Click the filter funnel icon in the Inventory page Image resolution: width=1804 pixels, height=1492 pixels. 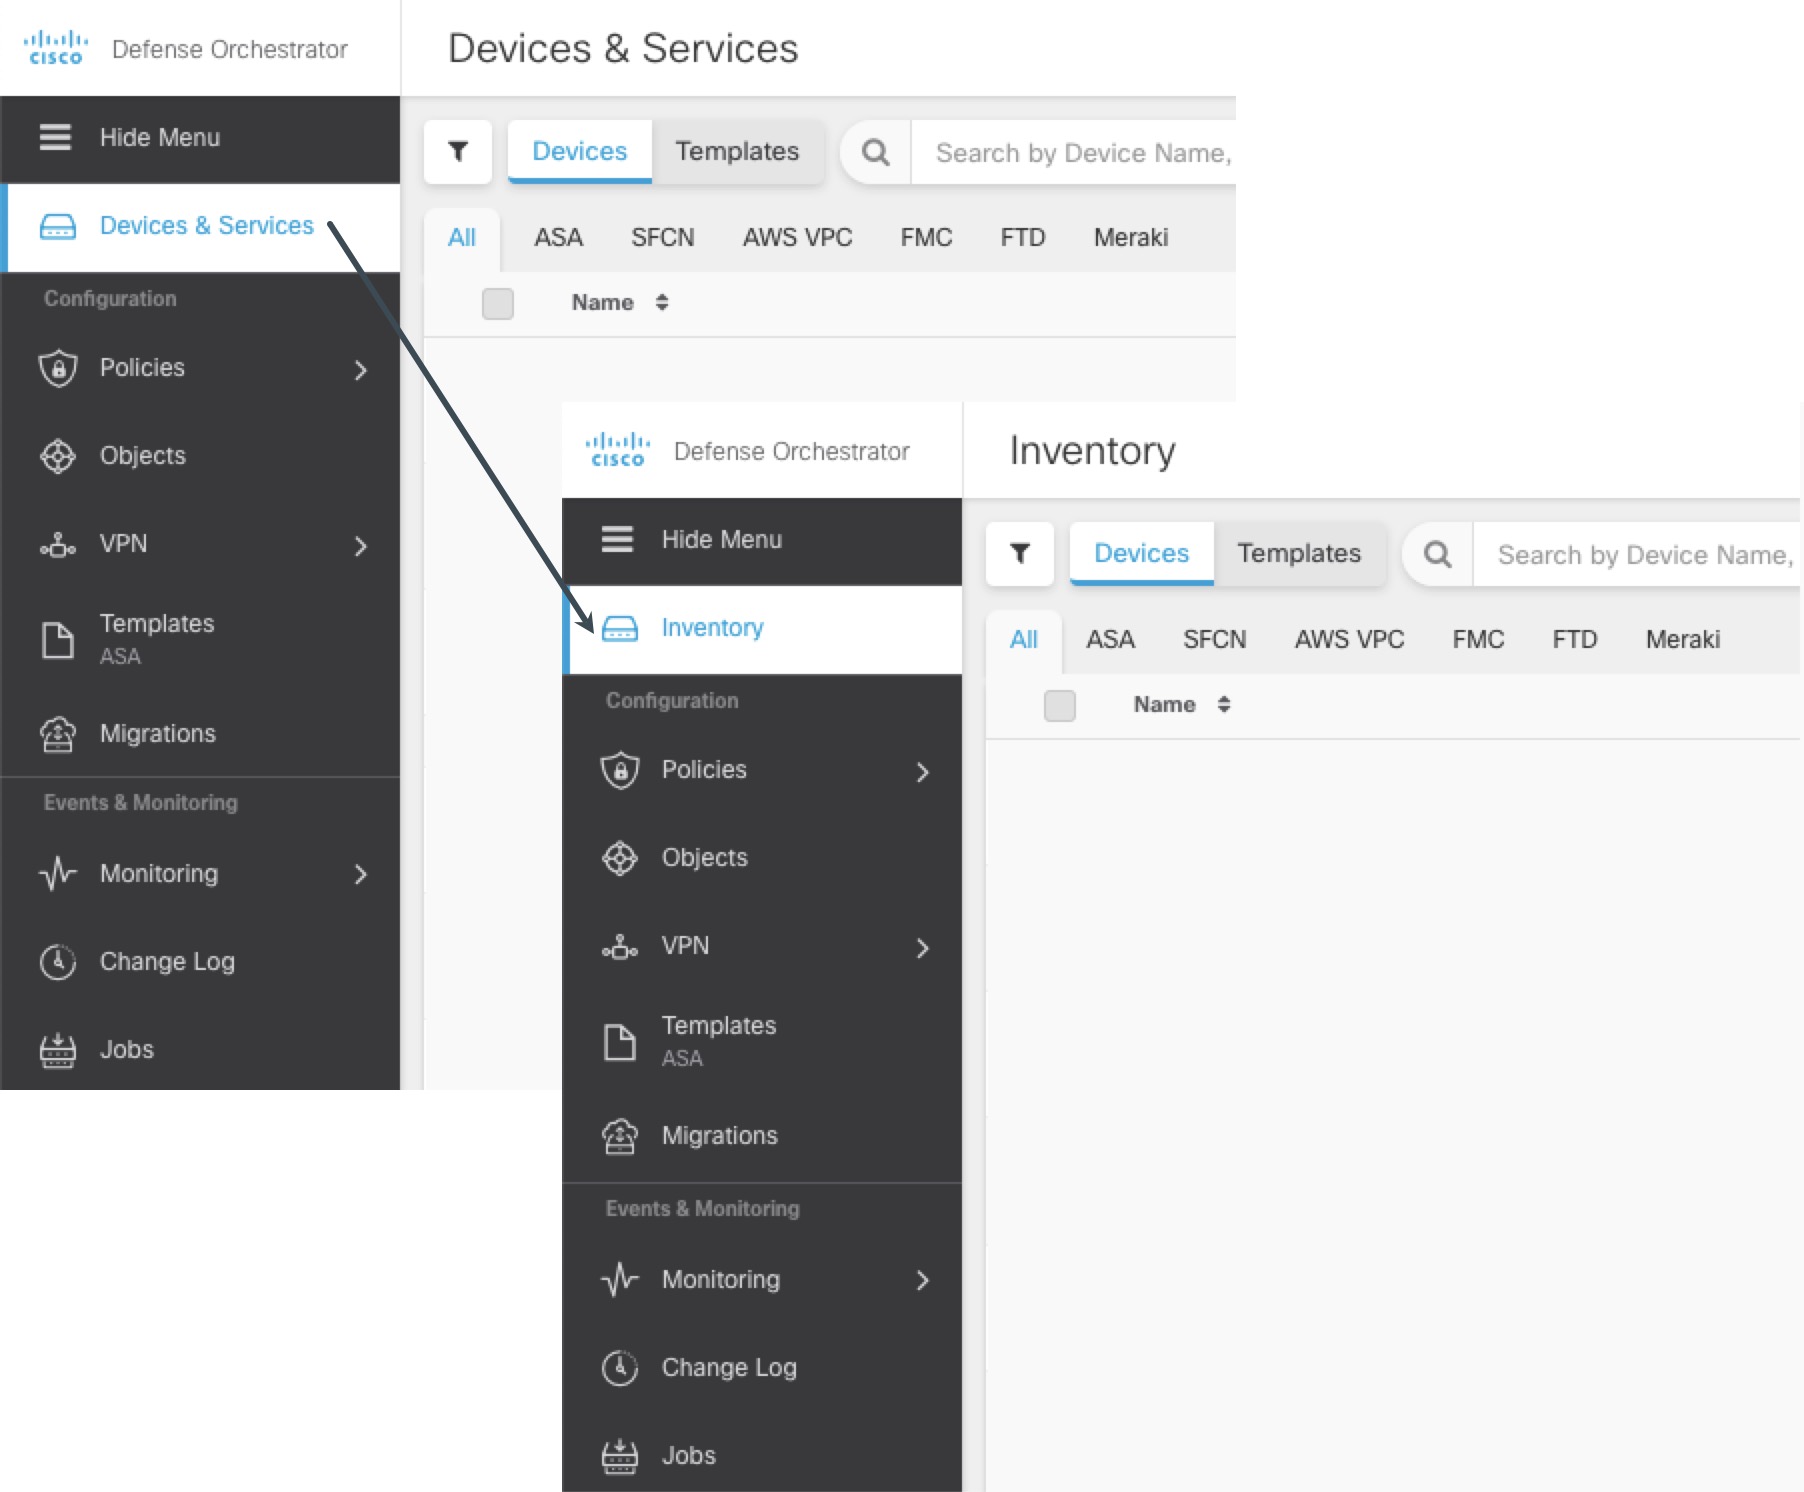click(x=1019, y=553)
